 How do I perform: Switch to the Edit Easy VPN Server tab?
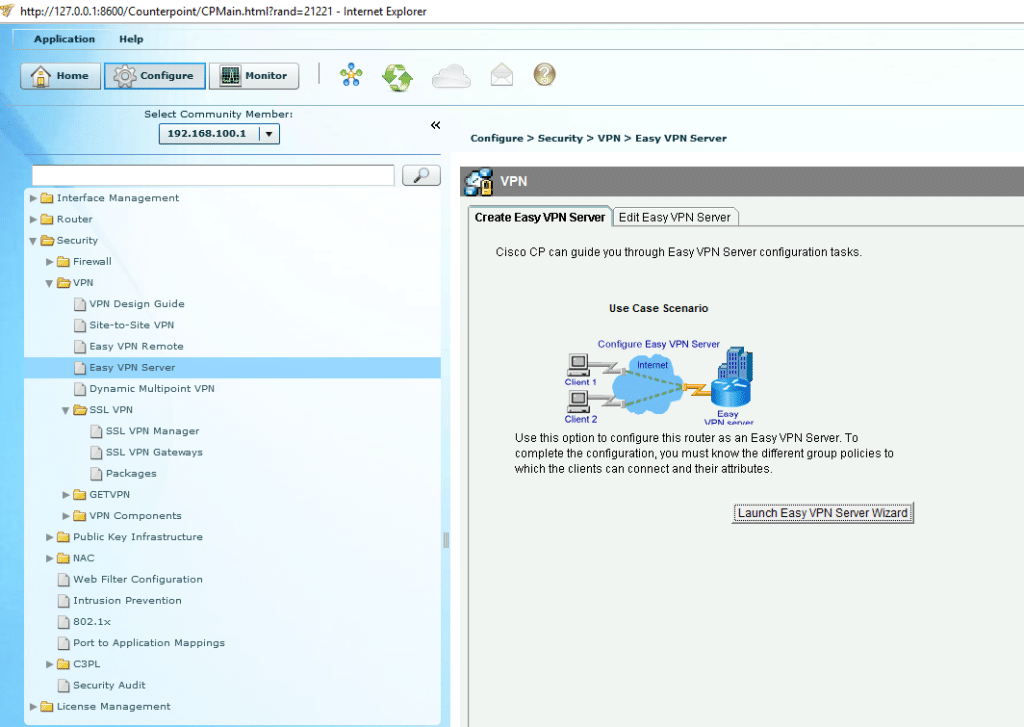click(x=676, y=216)
